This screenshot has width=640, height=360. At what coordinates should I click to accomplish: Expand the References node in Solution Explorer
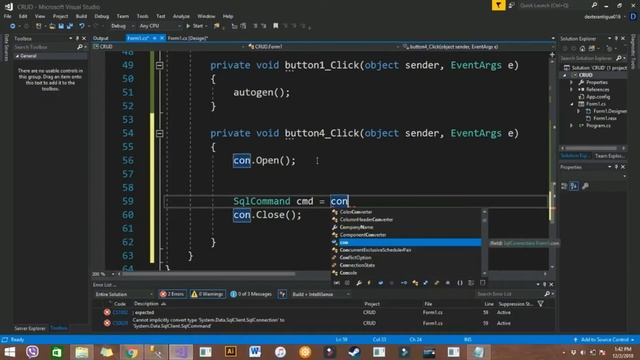pos(571,89)
